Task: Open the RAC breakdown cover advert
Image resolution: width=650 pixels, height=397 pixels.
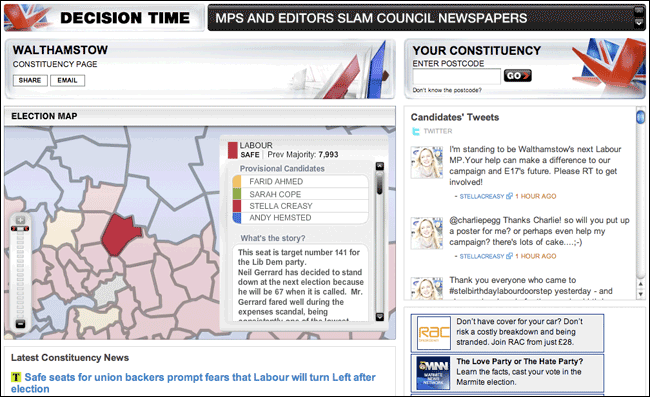Action: (x=507, y=332)
